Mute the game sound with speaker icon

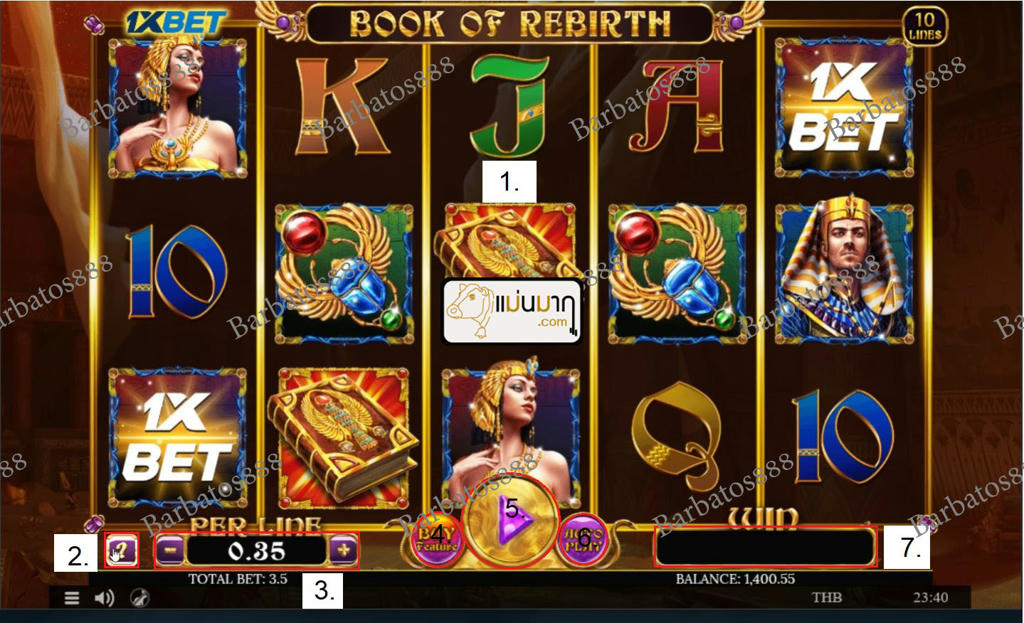(x=104, y=598)
